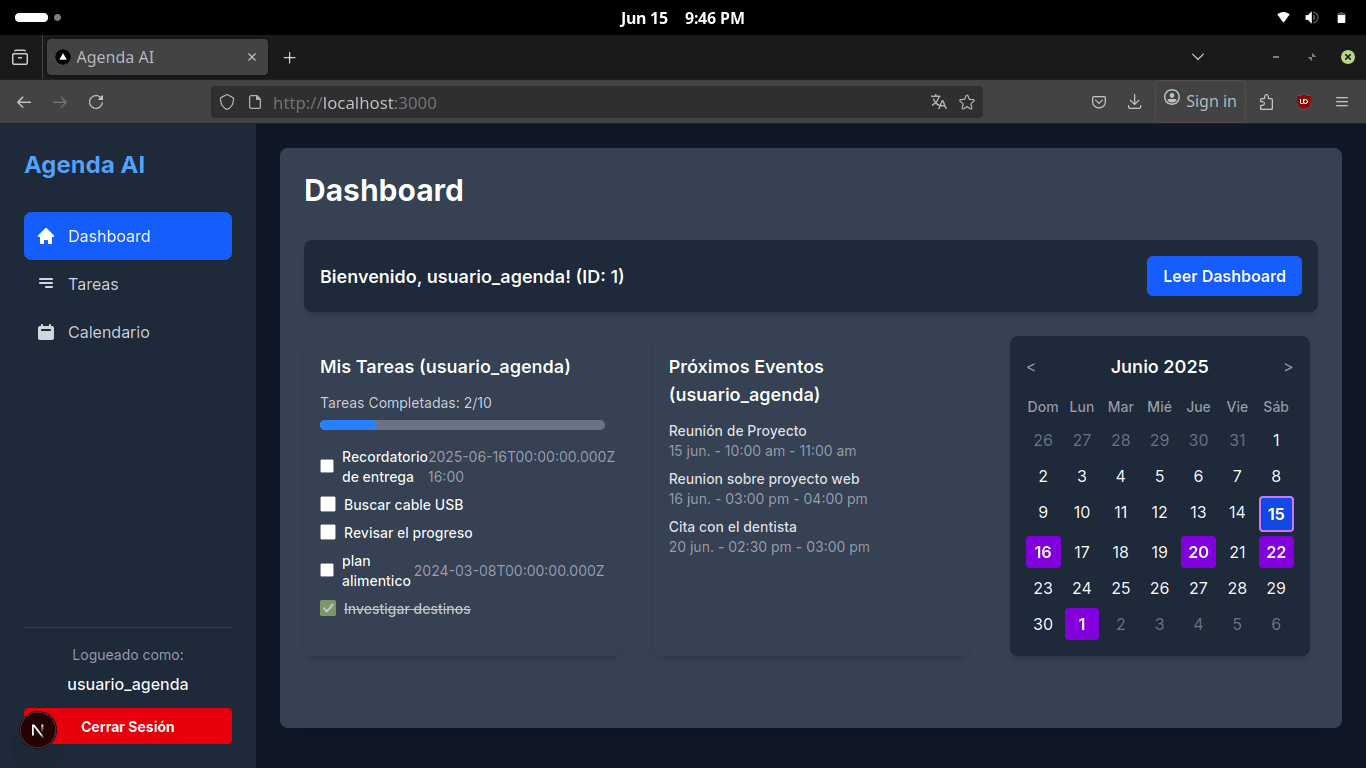Screen dimensions: 1366x768
Task: Open the Firefox hamburger application menu
Action: point(1342,102)
